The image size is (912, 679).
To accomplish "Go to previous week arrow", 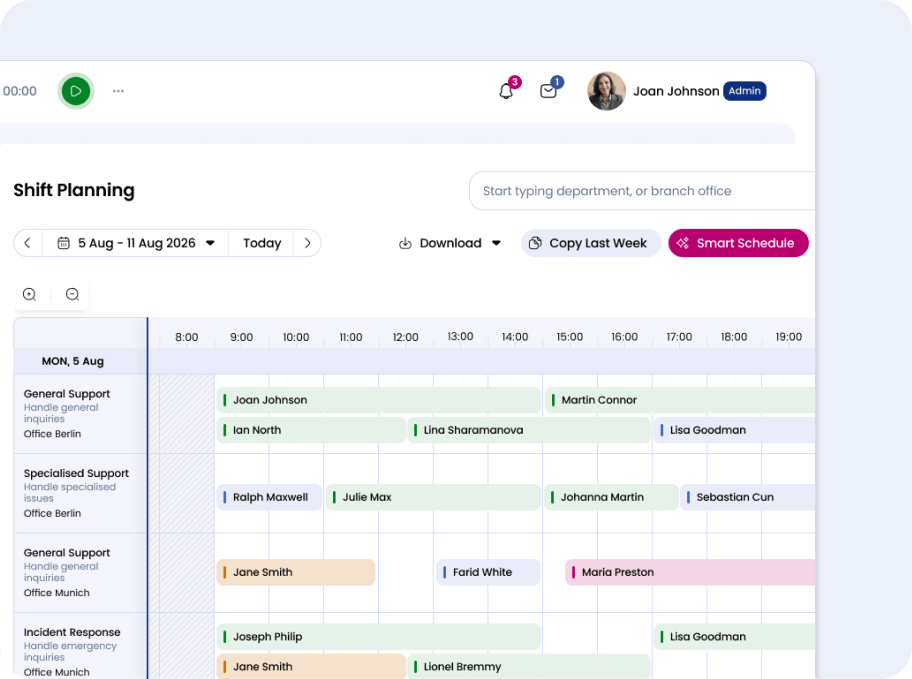I will [28, 243].
